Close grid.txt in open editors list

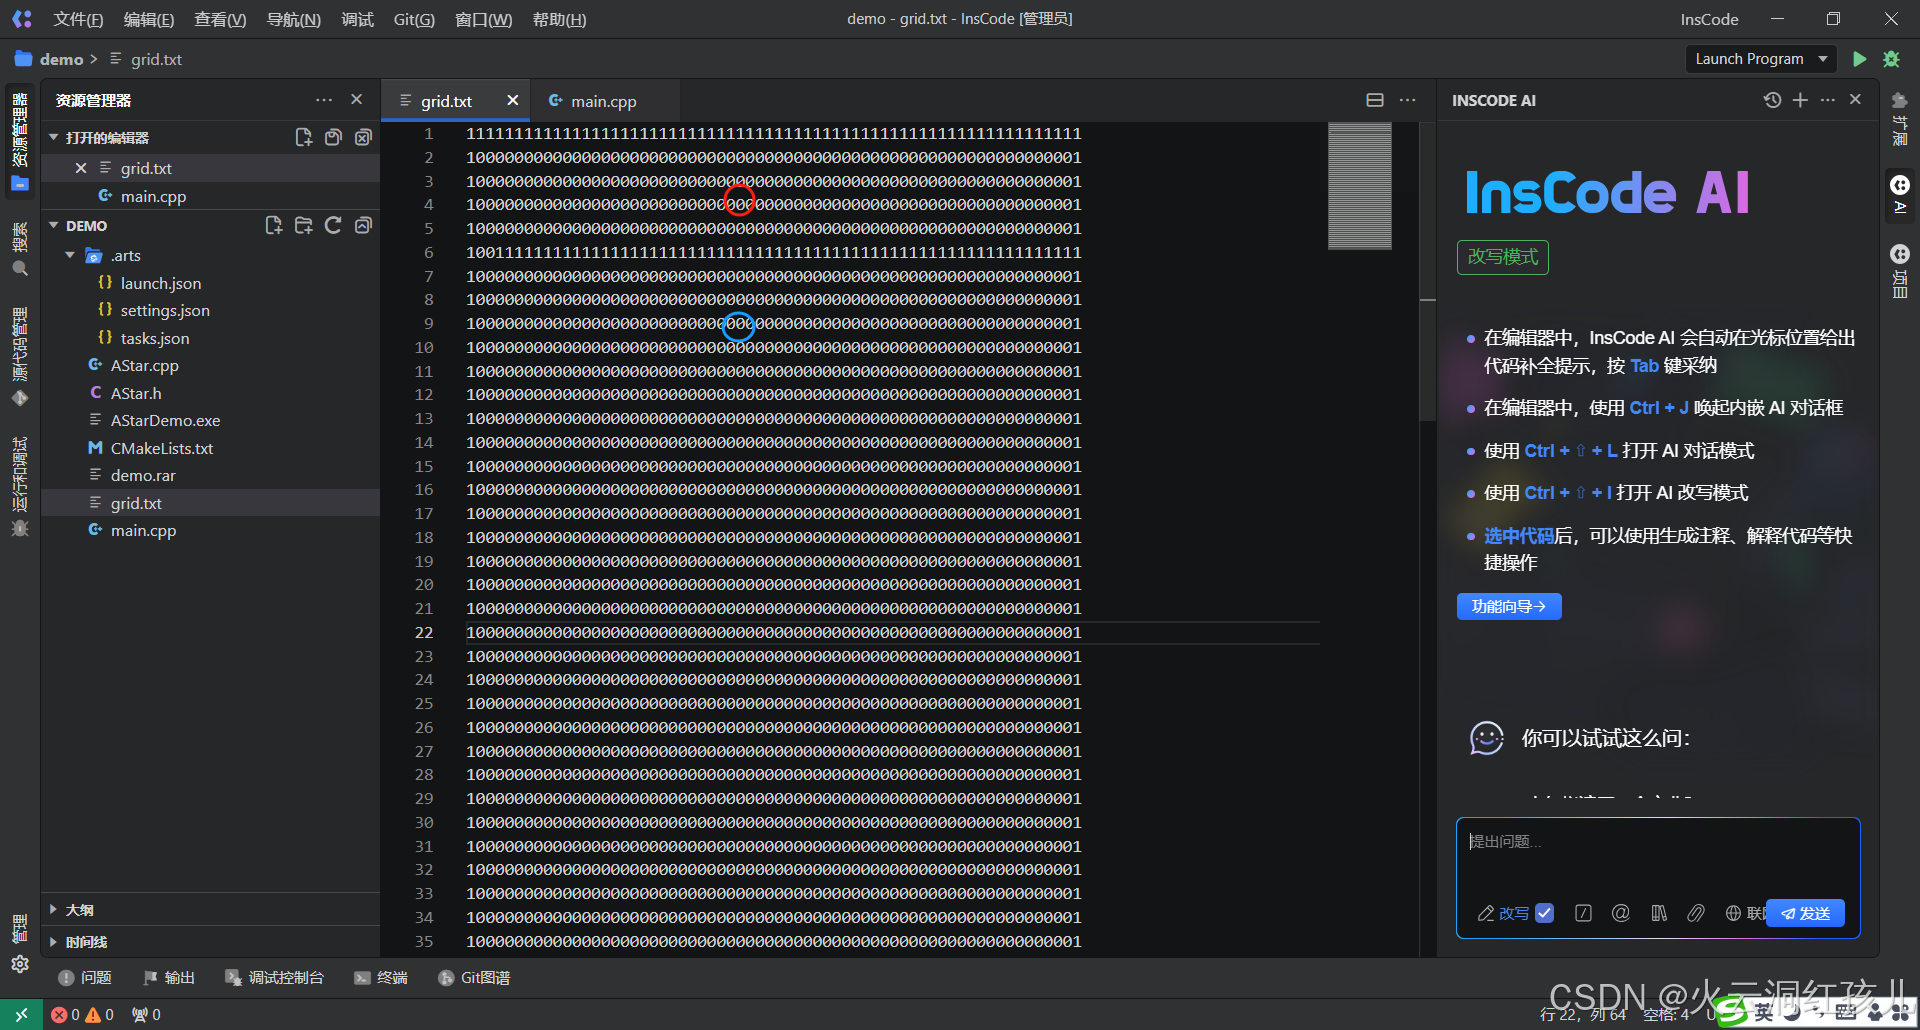[x=81, y=168]
